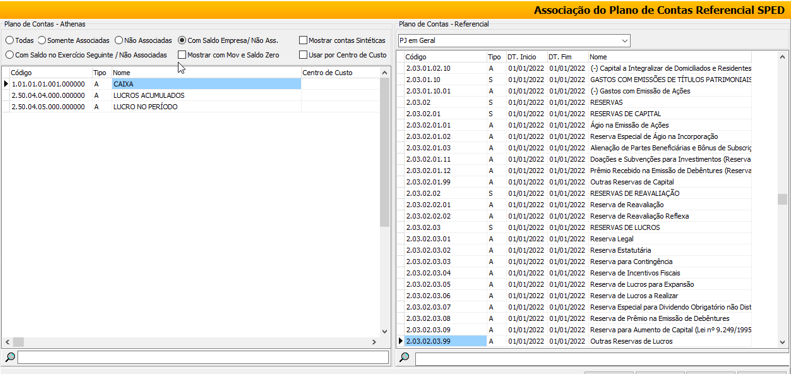Select the Não Associadas radio option
This screenshot has width=794, height=375.
pos(144,40)
